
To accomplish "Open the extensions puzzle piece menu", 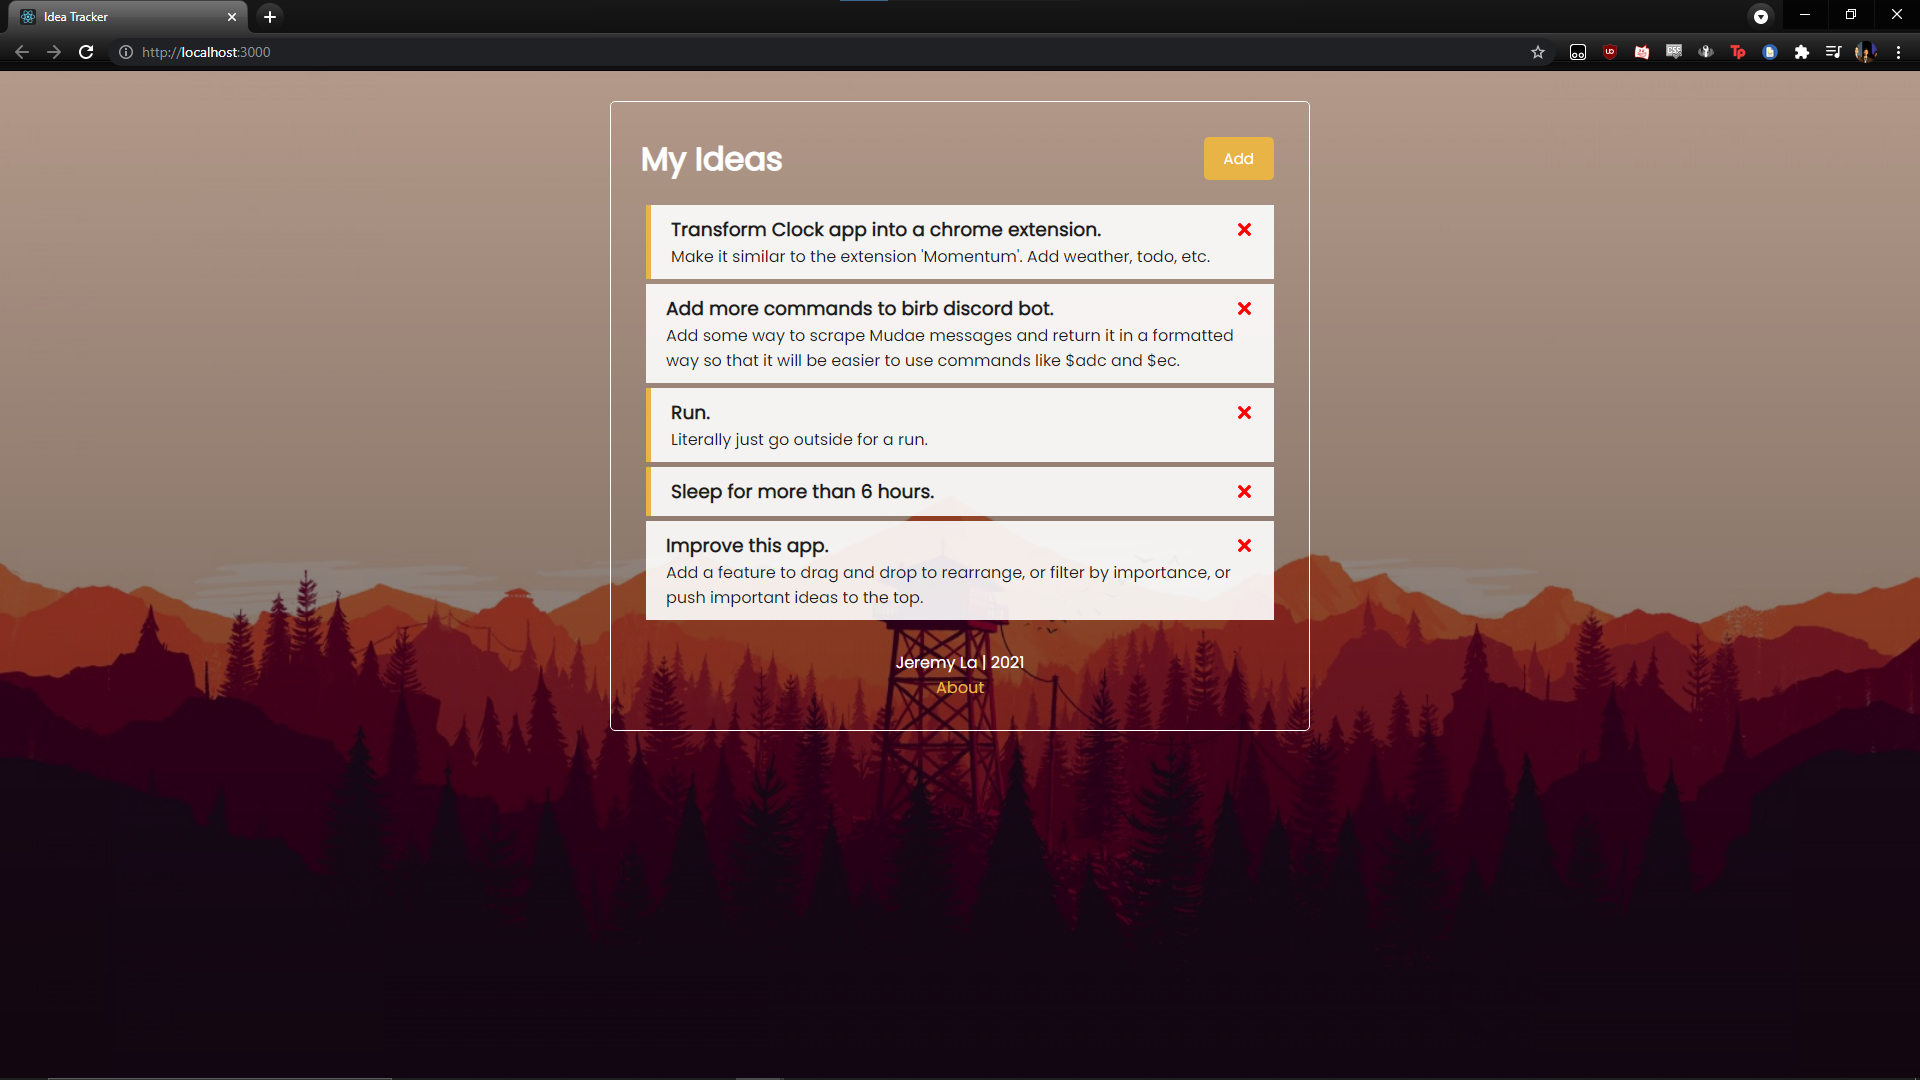I will [x=1803, y=51].
